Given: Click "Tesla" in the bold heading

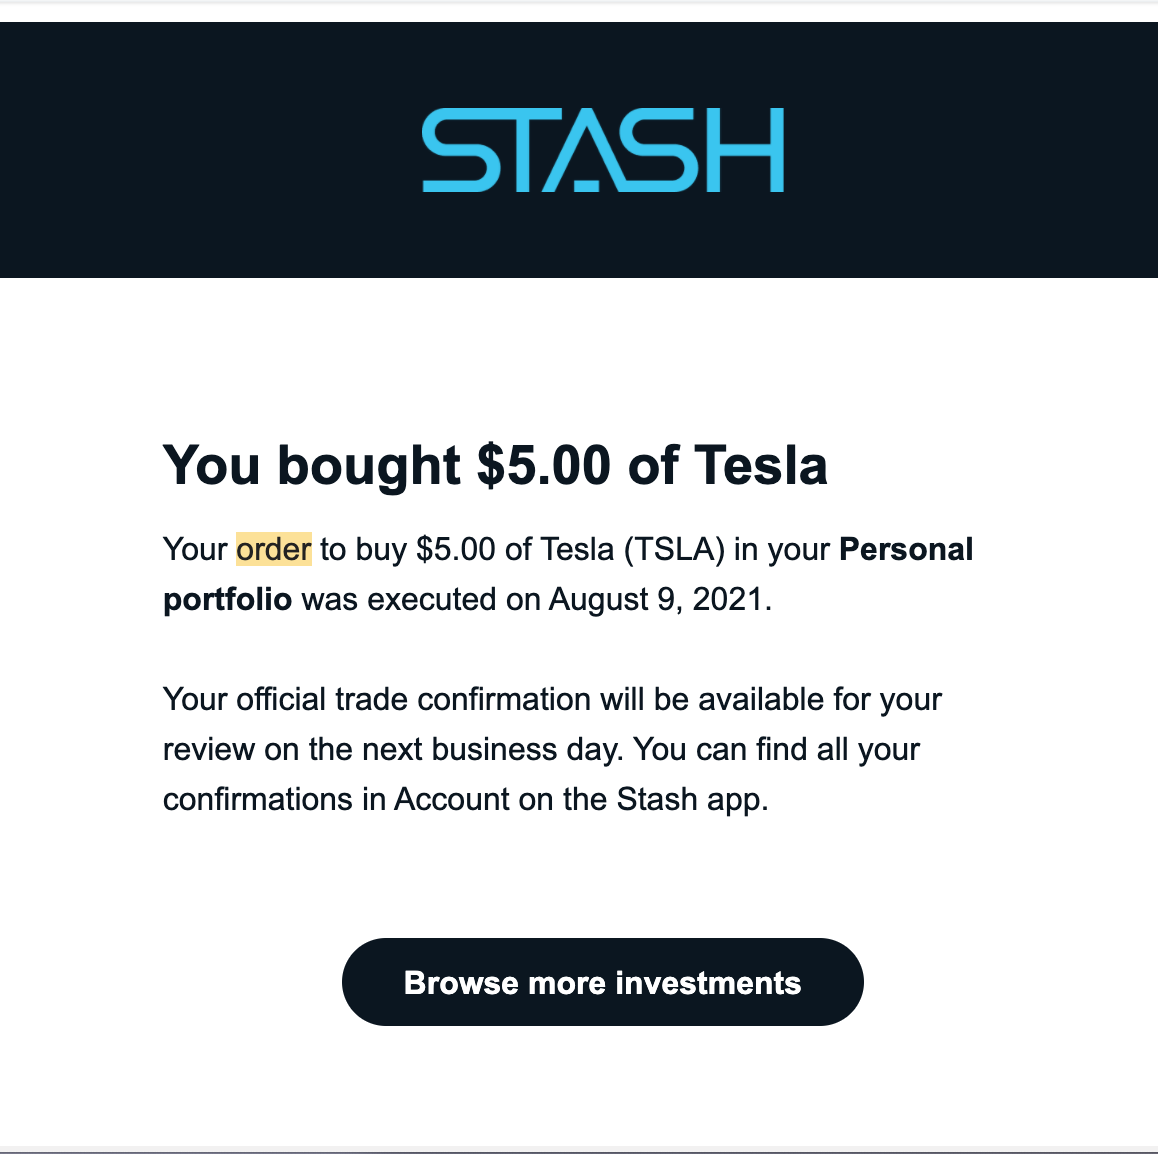Looking at the screenshot, I should coord(761,466).
